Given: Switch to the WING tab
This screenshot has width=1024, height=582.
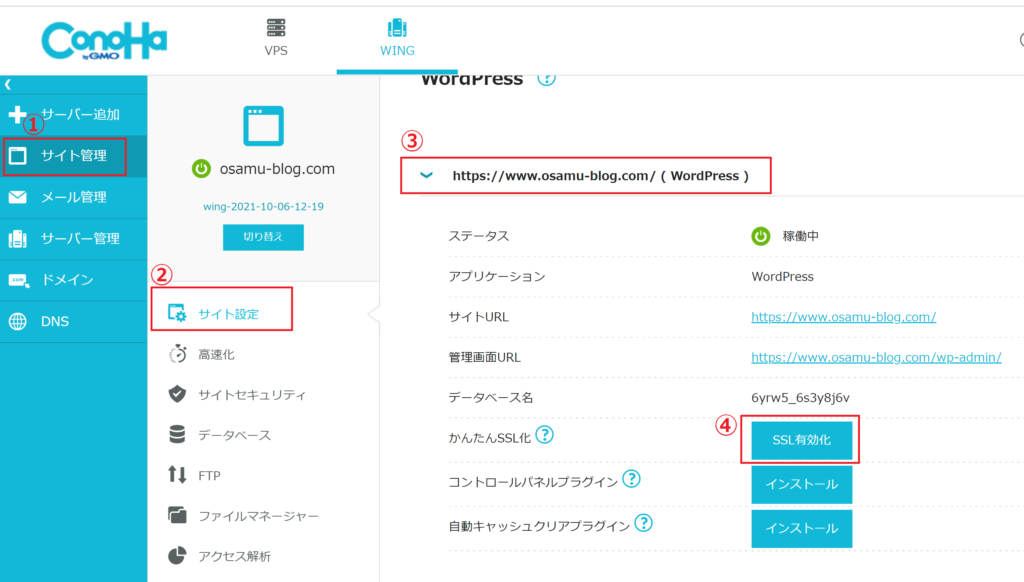Looking at the screenshot, I should 397,38.
